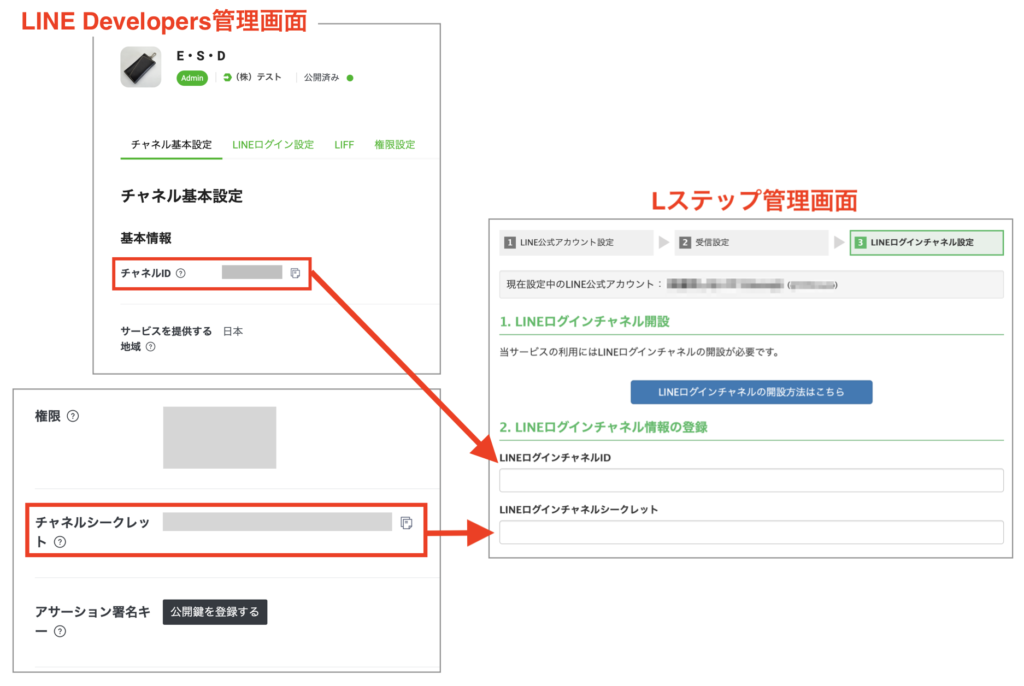Click the help icon beside チャネルID
Screen dimensions: 1024x686
(x=181, y=273)
